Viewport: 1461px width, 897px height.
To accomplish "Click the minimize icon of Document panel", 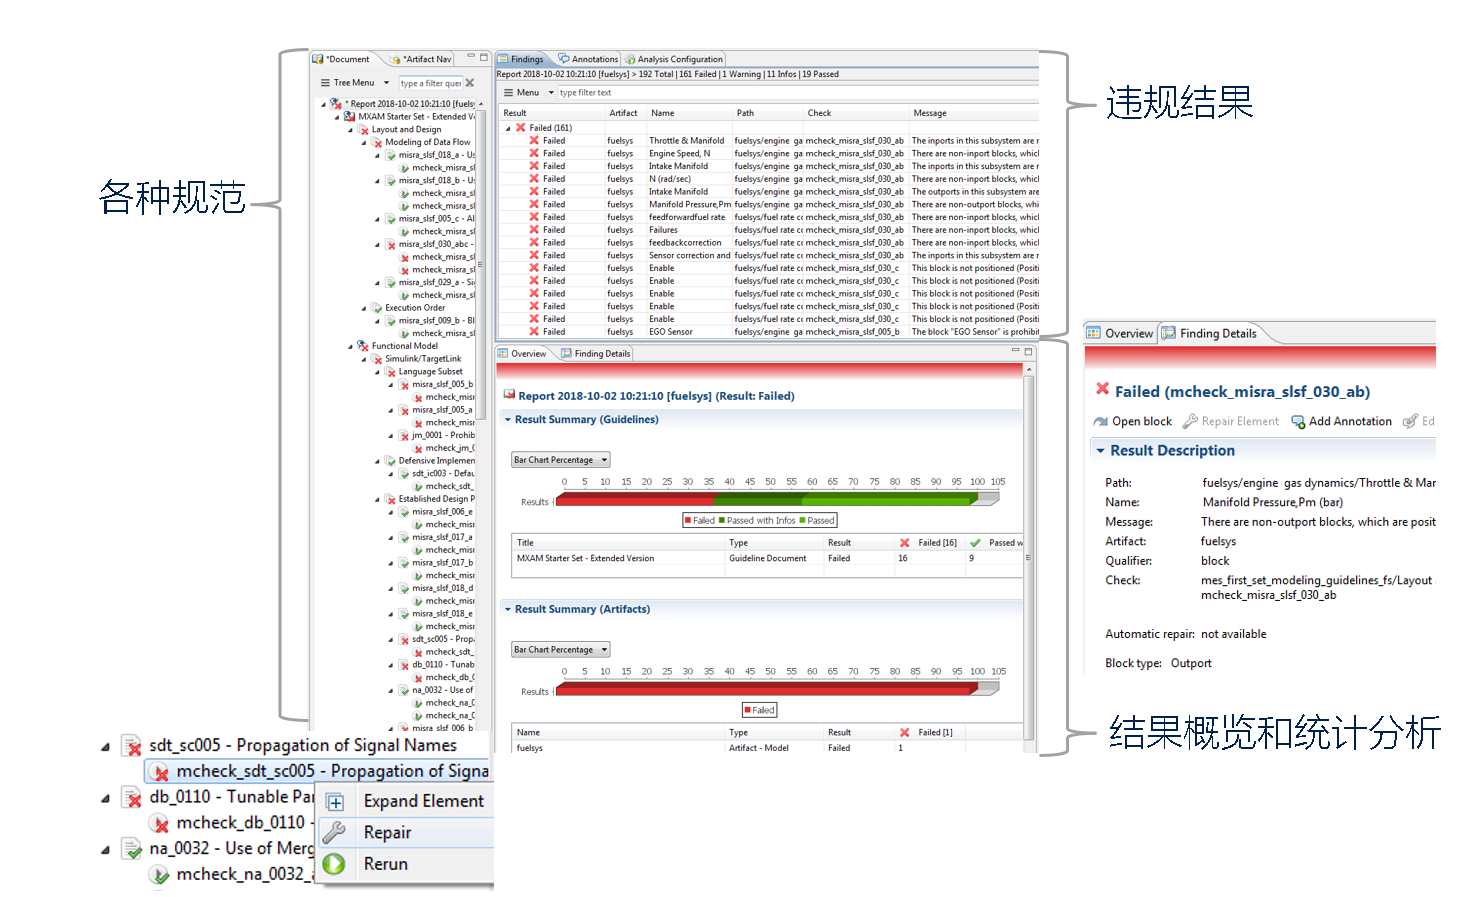I will 470,57.
